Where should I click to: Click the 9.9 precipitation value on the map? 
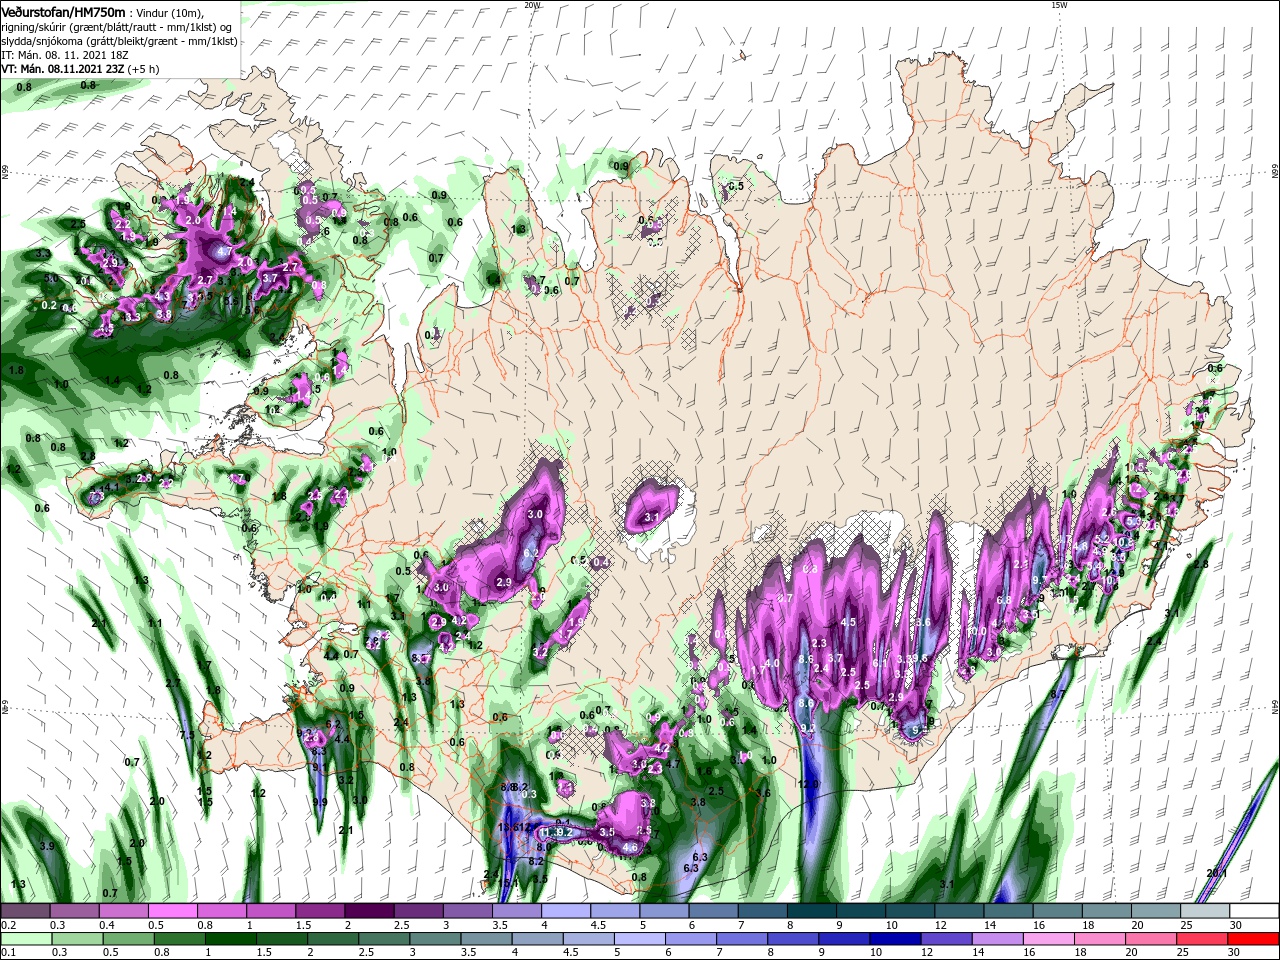pos(320,802)
